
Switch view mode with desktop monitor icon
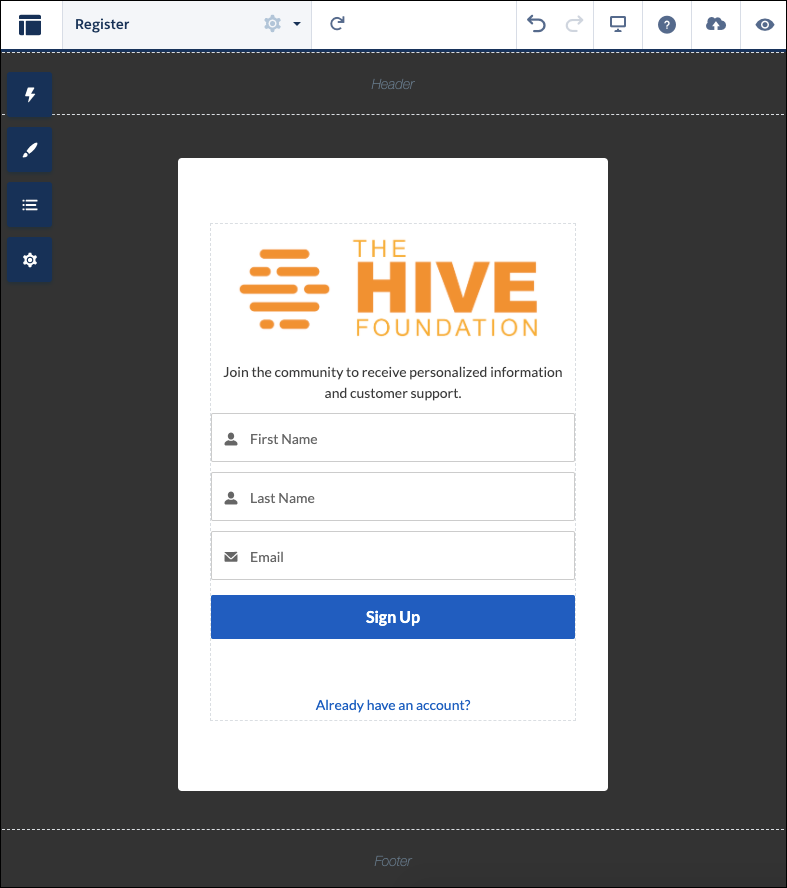point(618,24)
